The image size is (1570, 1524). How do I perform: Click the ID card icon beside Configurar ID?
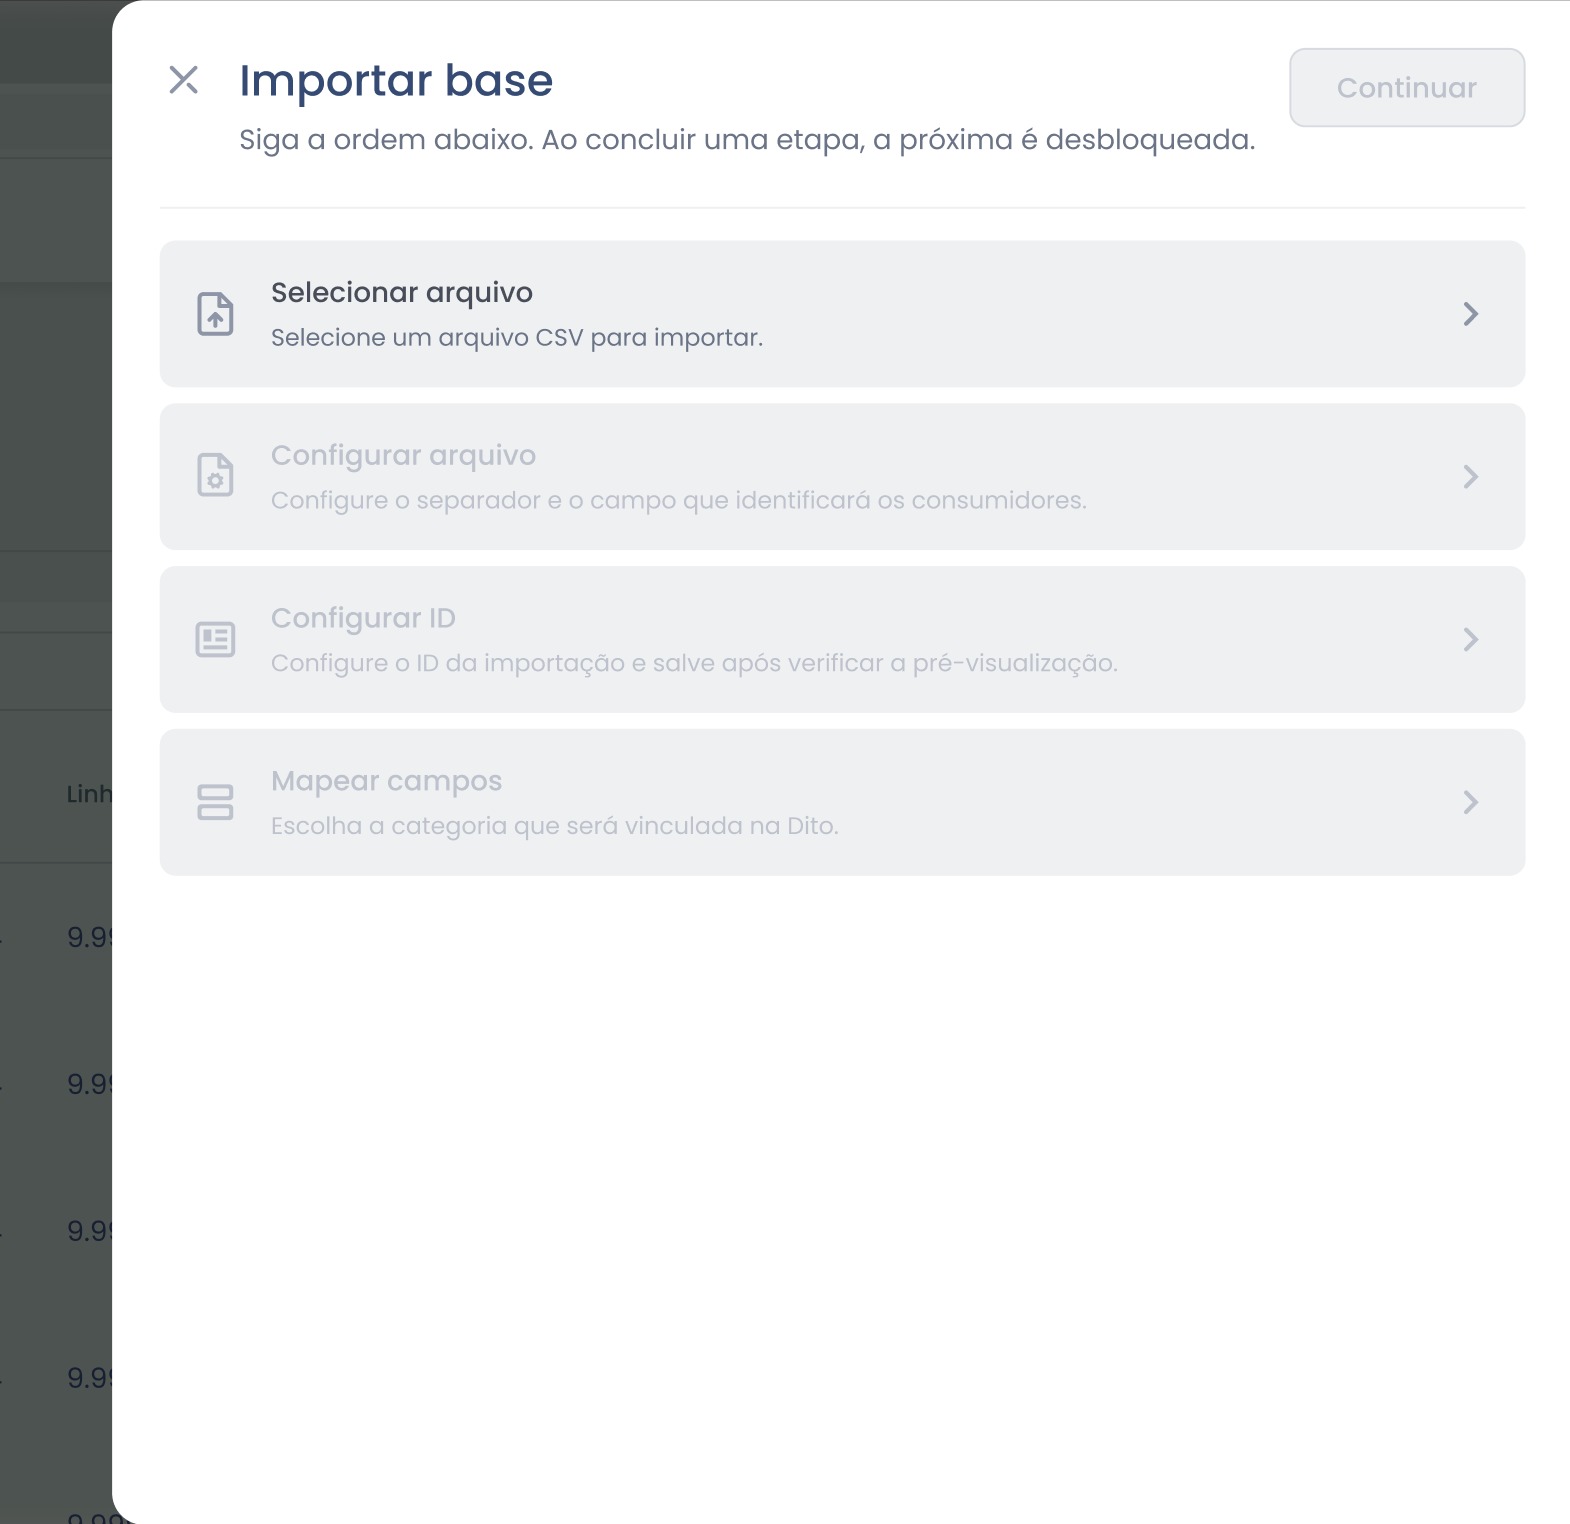pyautogui.click(x=215, y=639)
